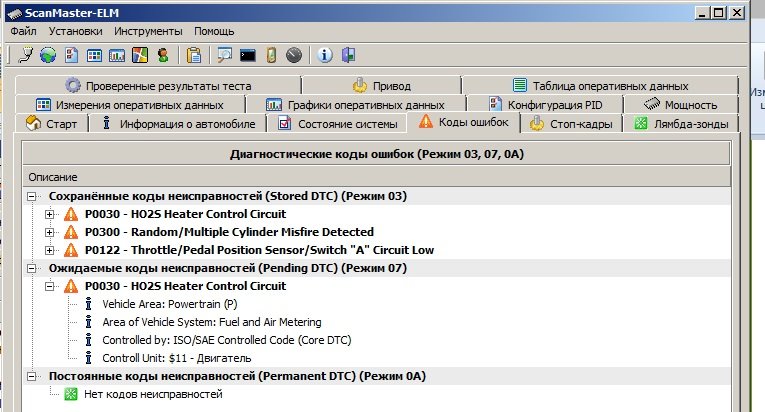
Task: Open the Лямбда-зонды tab
Action: coord(680,124)
